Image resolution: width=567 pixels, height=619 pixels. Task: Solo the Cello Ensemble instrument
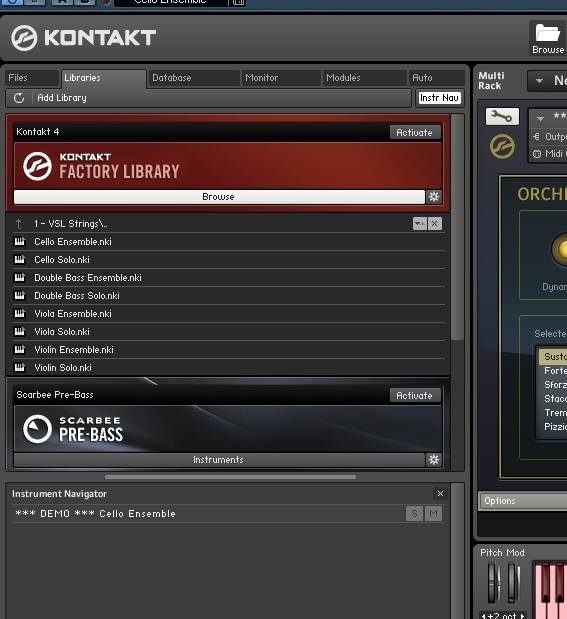(x=414, y=514)
